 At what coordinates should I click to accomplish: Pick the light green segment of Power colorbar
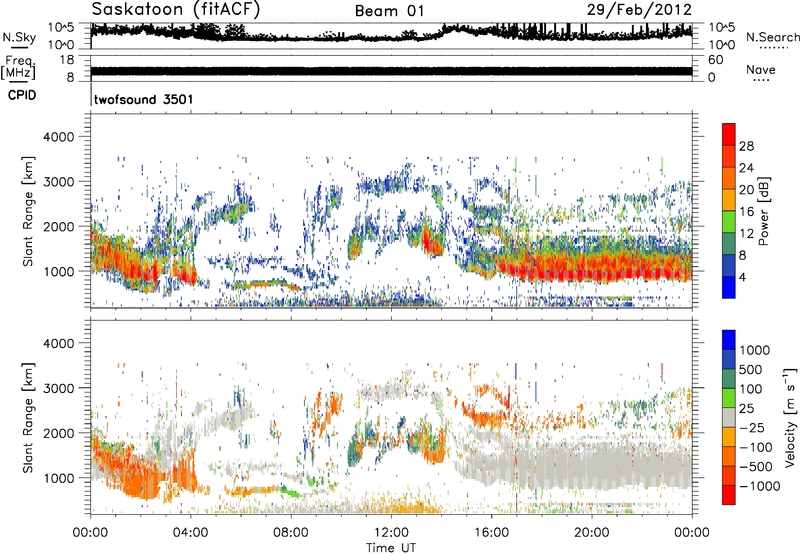(729, 221)
